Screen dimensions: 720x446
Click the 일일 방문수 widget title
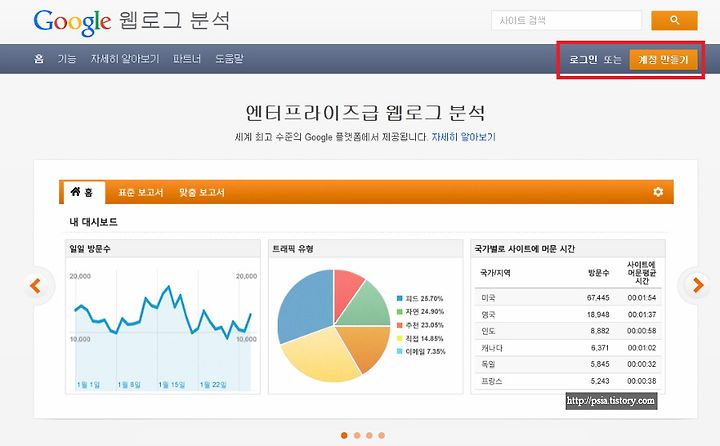[x=90, y=249]
